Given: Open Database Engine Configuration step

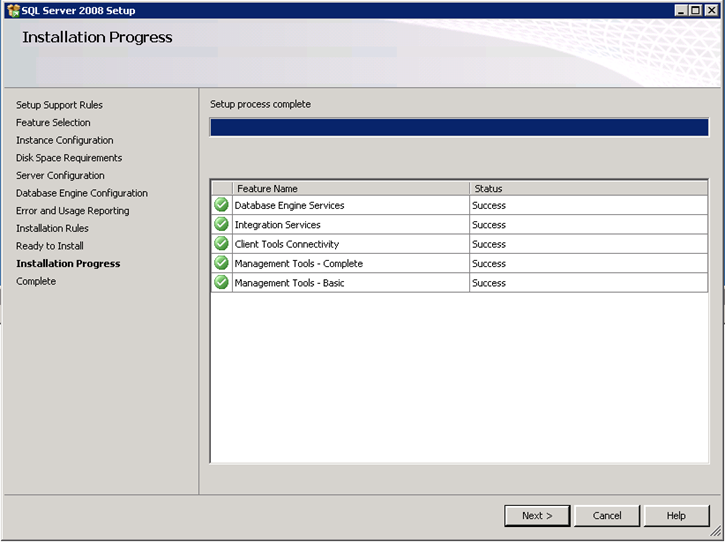Looking at the screenshot, I should [x=82, y=193].
